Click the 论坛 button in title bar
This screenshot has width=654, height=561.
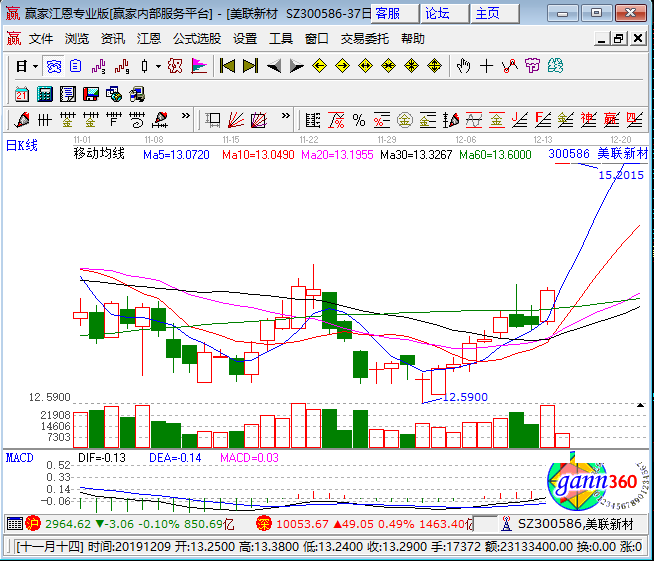pyautogui.click(x=445, y=14)
